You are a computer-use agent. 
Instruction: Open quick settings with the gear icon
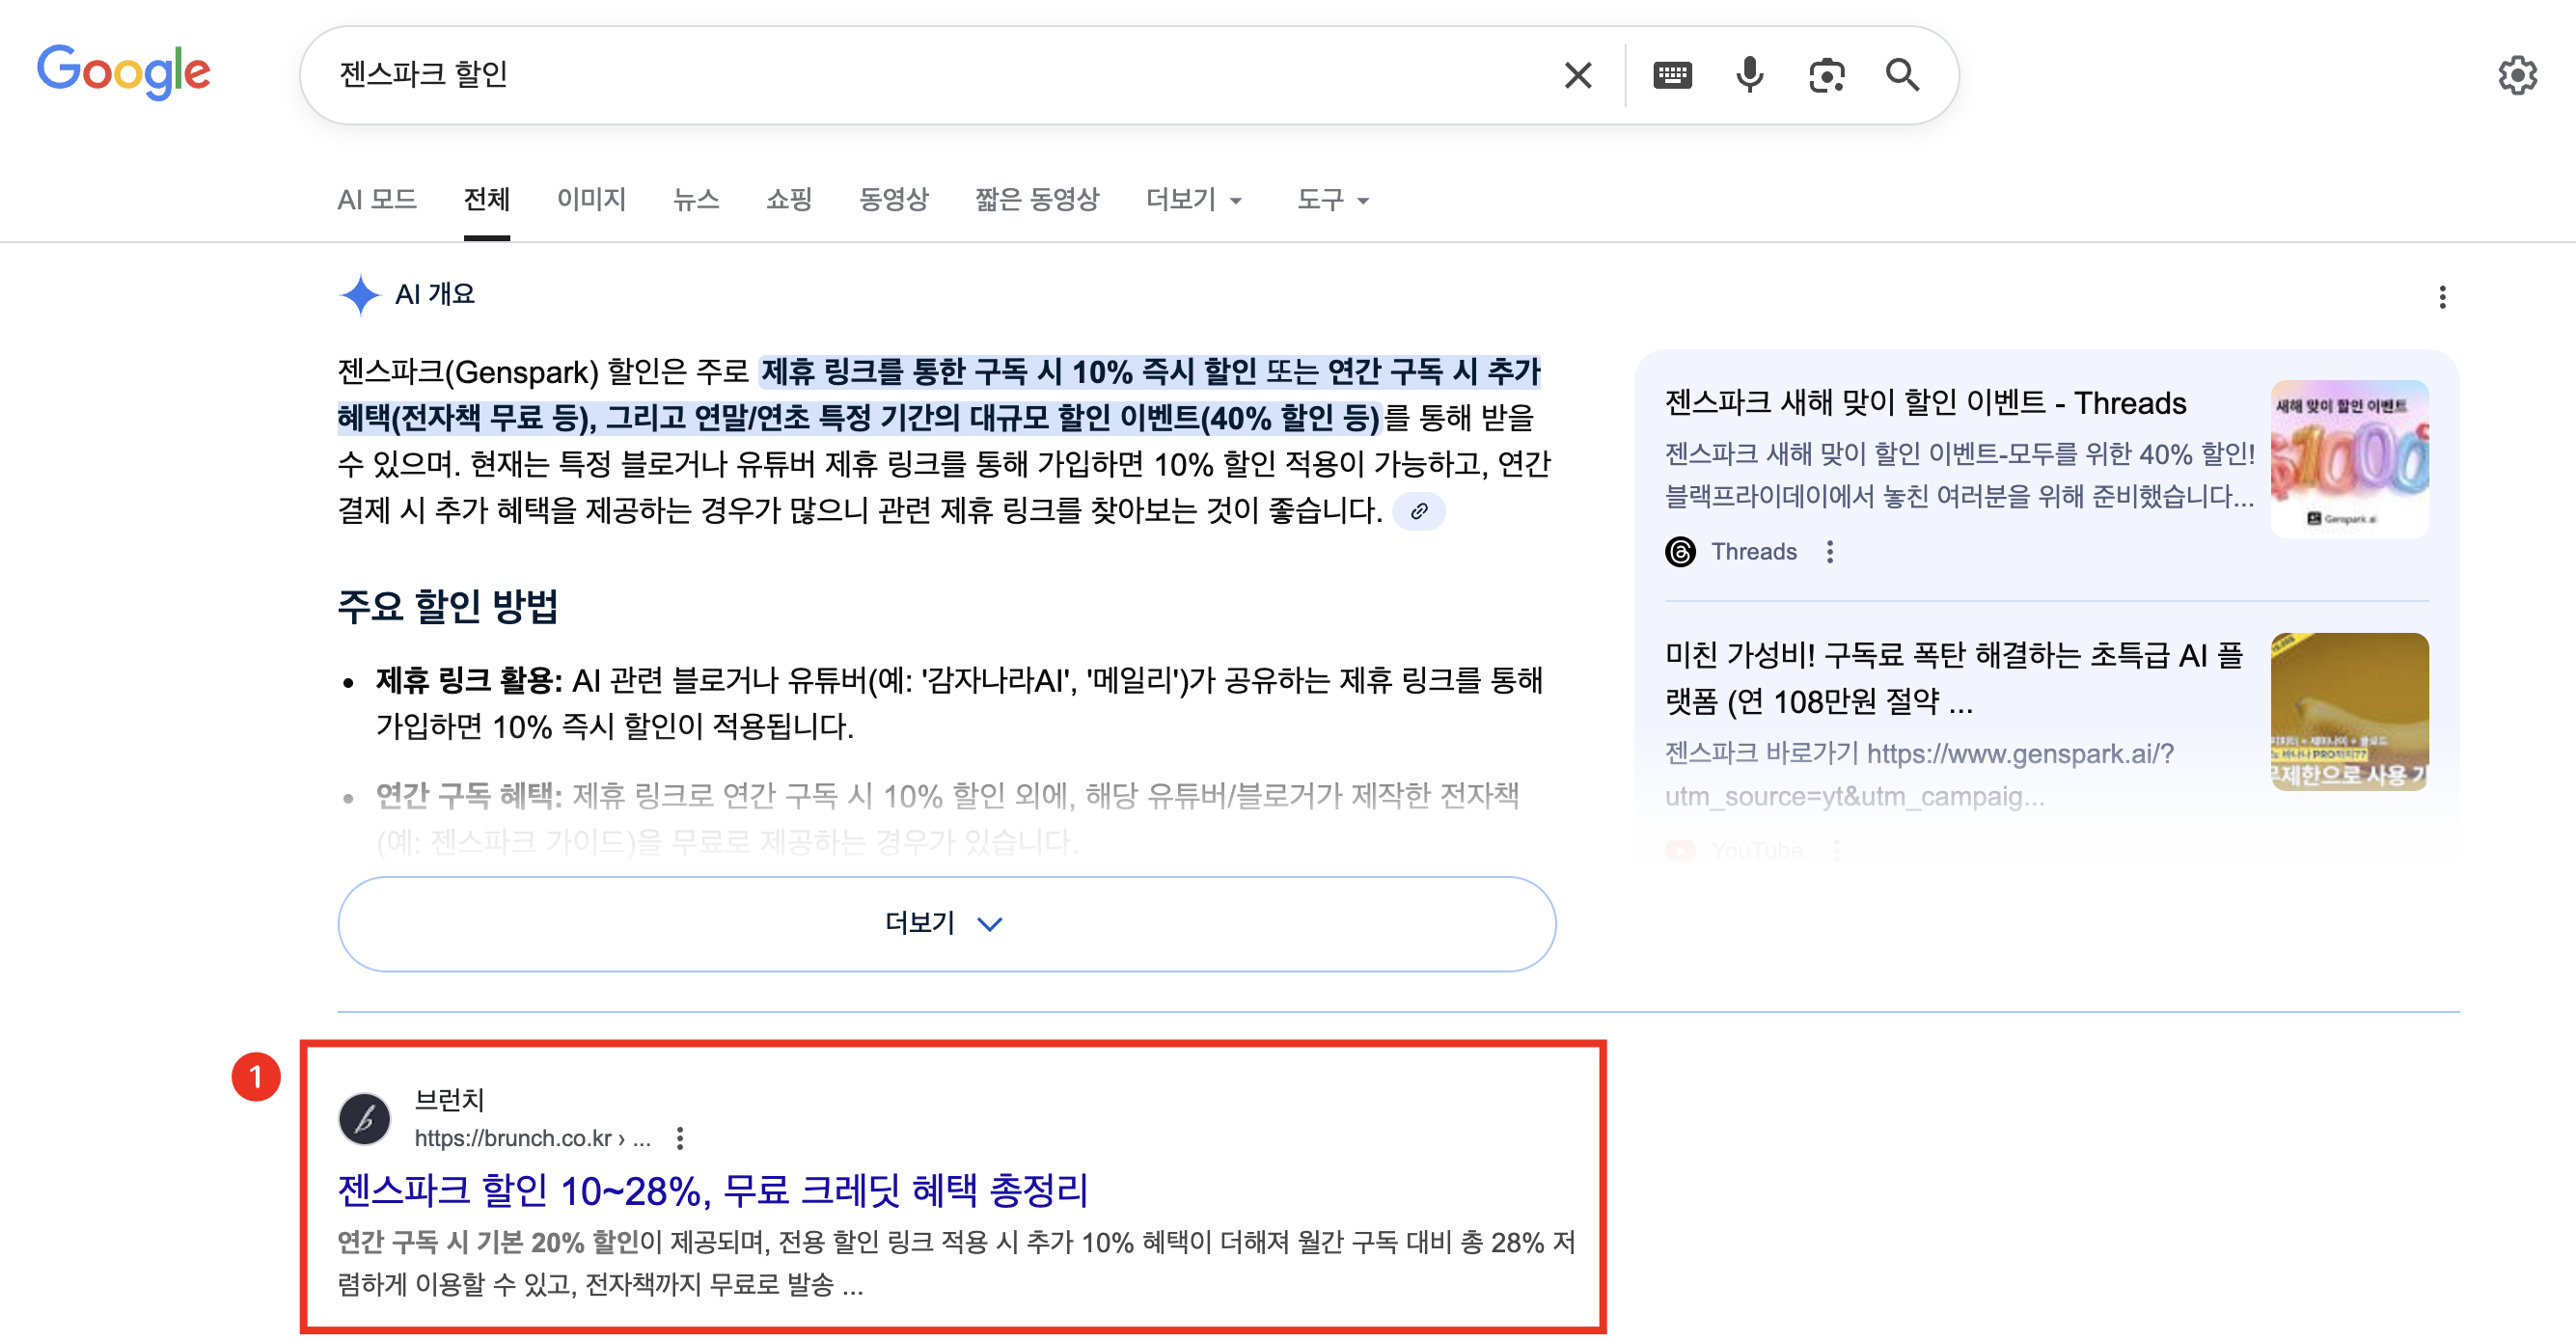pos(2519,74)
